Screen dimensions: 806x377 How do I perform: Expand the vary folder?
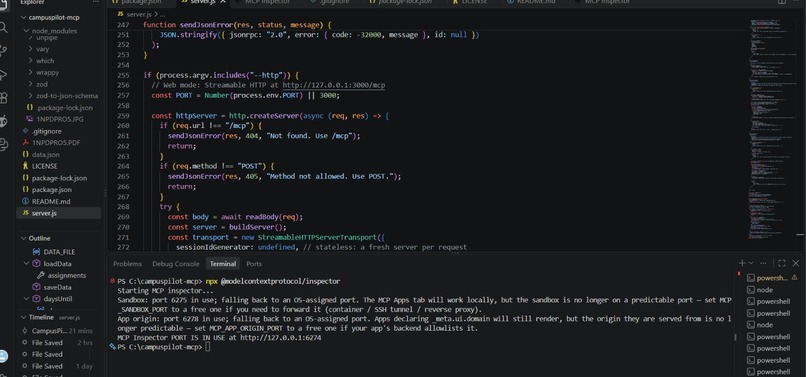pyautogui.click(x=31, y=49)
